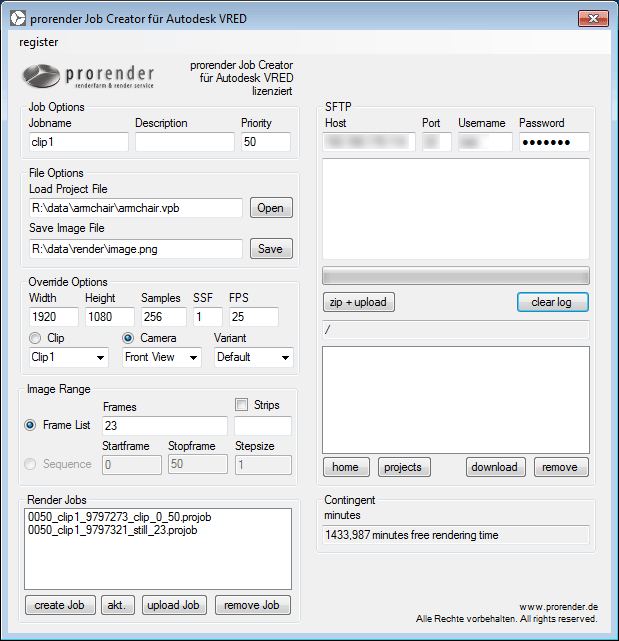Click the remove Job button
The width and height of the screenshot is (619, 641).
253,605
